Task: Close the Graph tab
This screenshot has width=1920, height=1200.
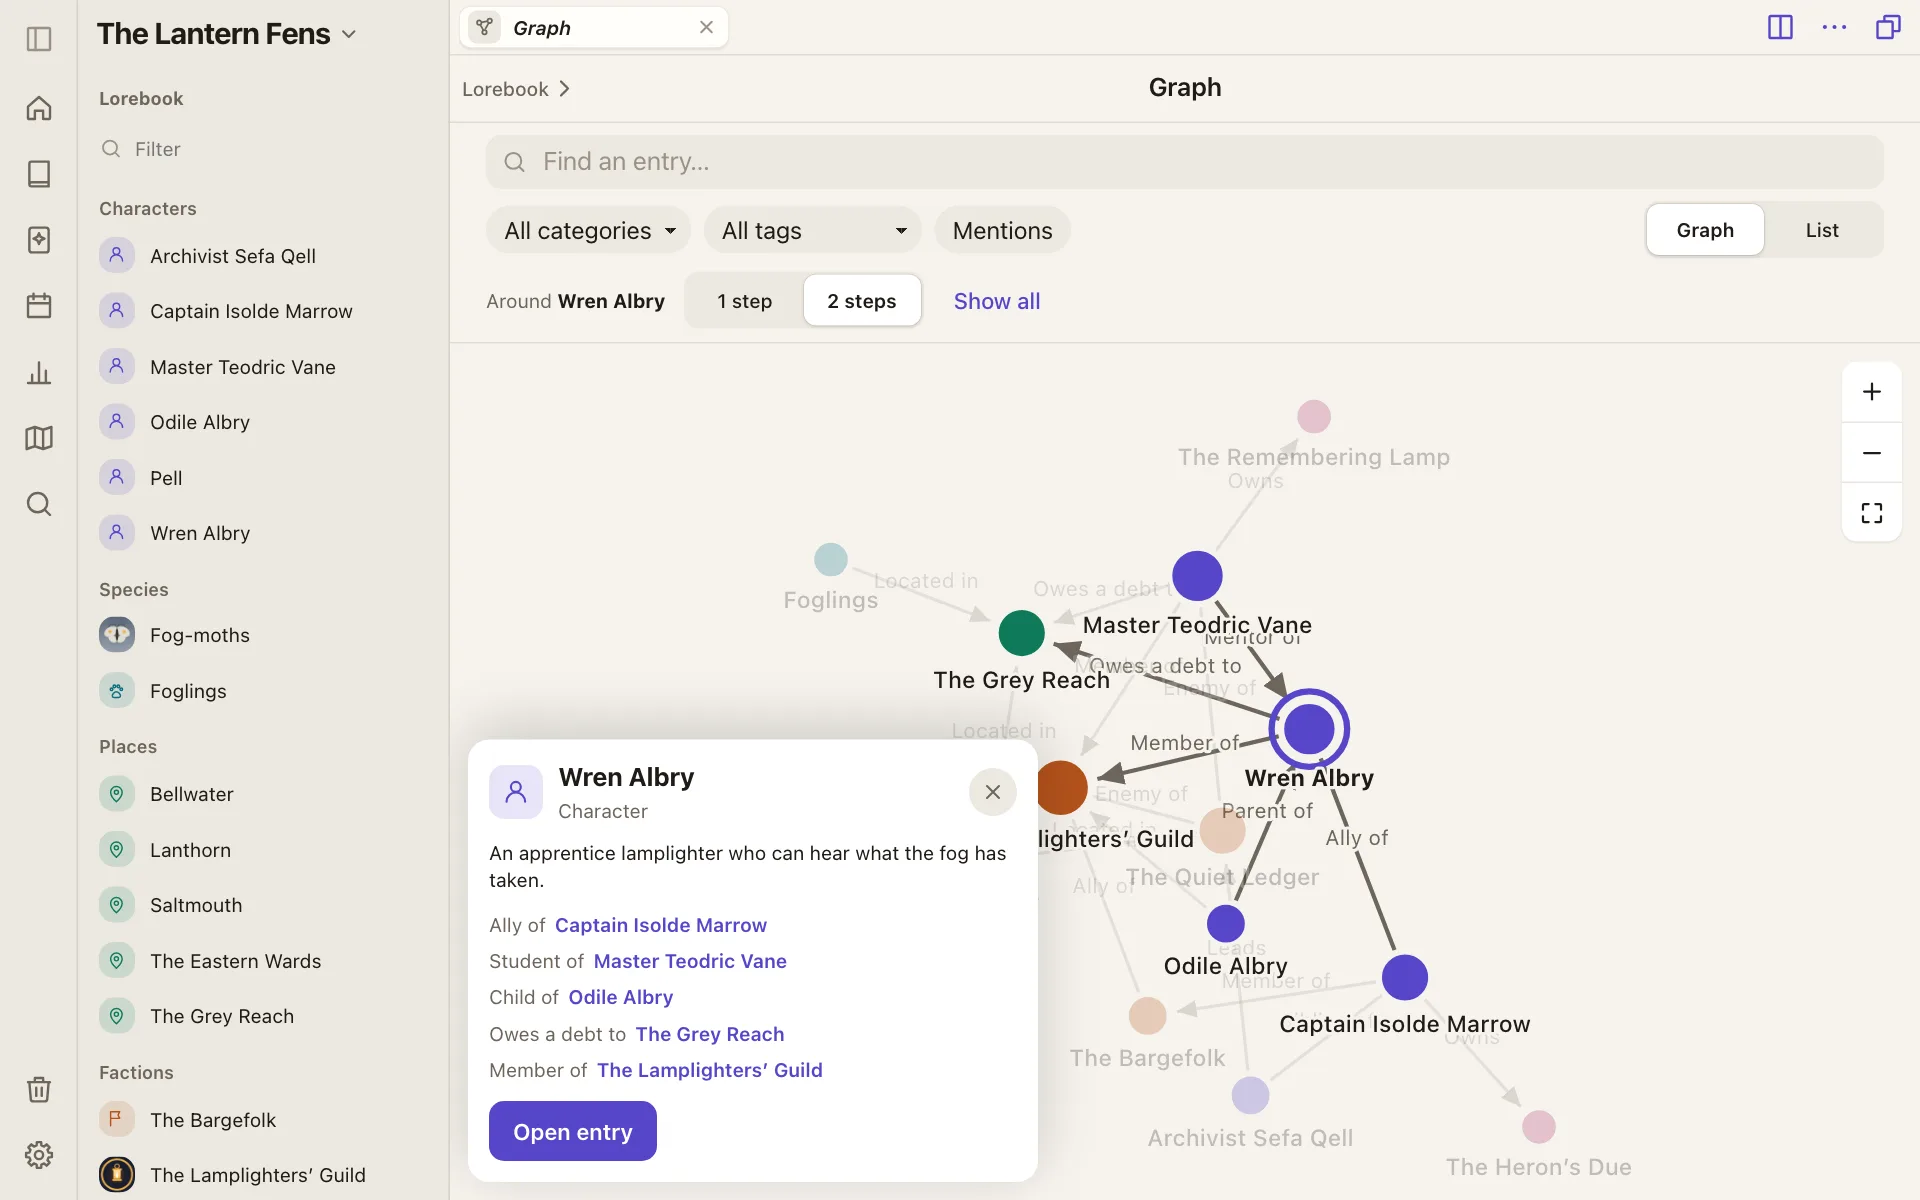Action: (x=706, y=27)
